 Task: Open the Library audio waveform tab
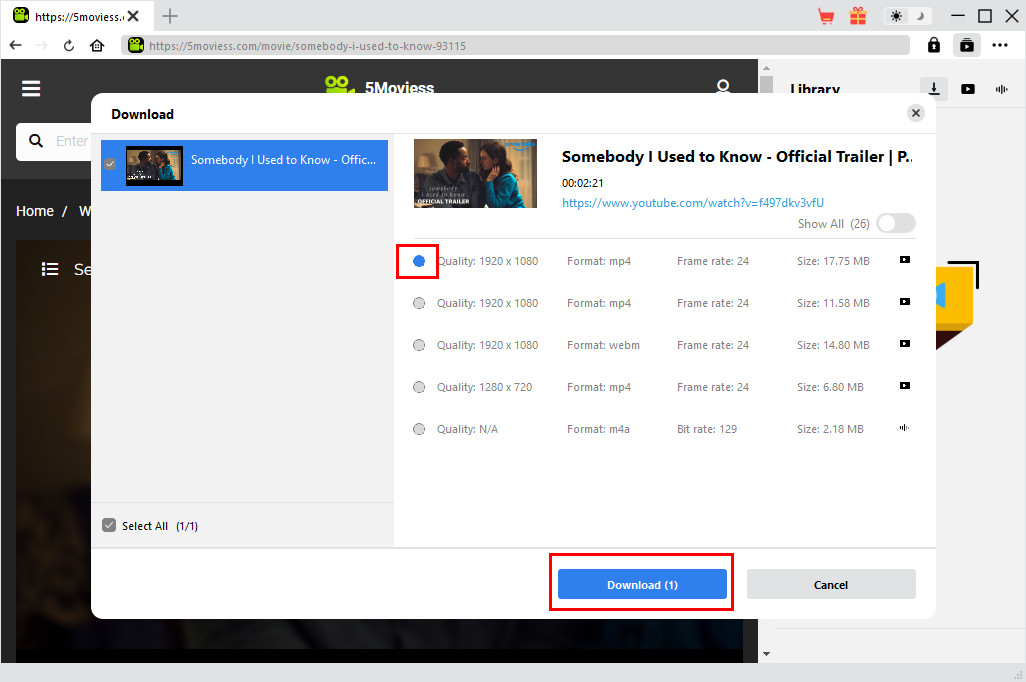1001,89
